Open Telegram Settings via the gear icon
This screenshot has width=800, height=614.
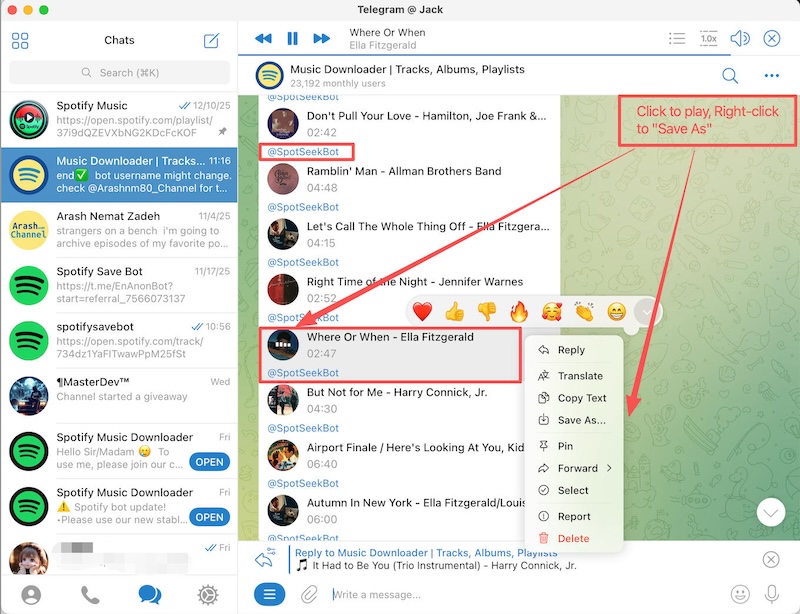207,593
